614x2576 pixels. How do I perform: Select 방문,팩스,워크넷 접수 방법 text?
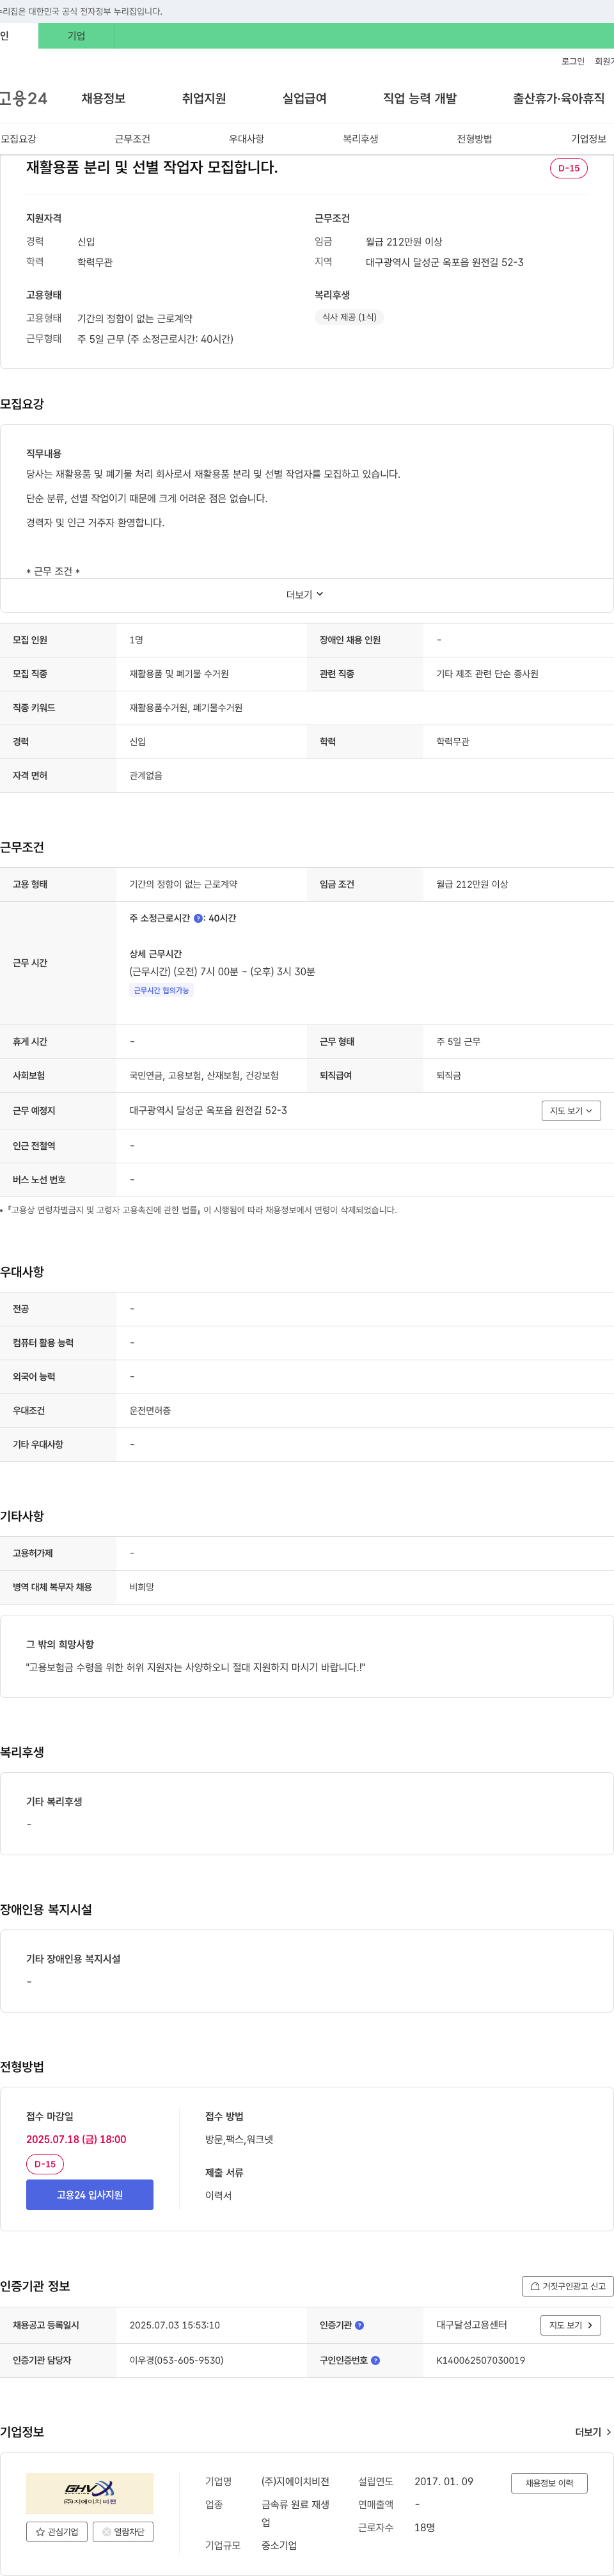tap(239, 2139)
